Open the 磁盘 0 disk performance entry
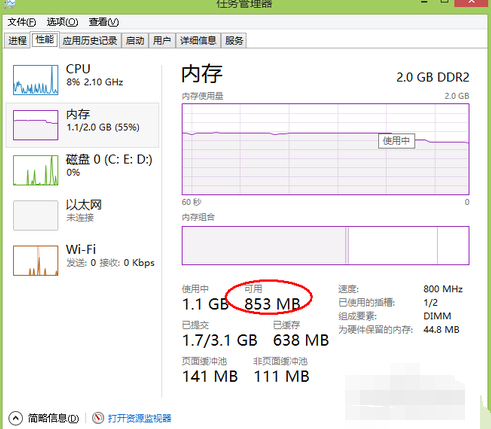The height and width of the screenshot is (429, 491). [x=83, y=170]
